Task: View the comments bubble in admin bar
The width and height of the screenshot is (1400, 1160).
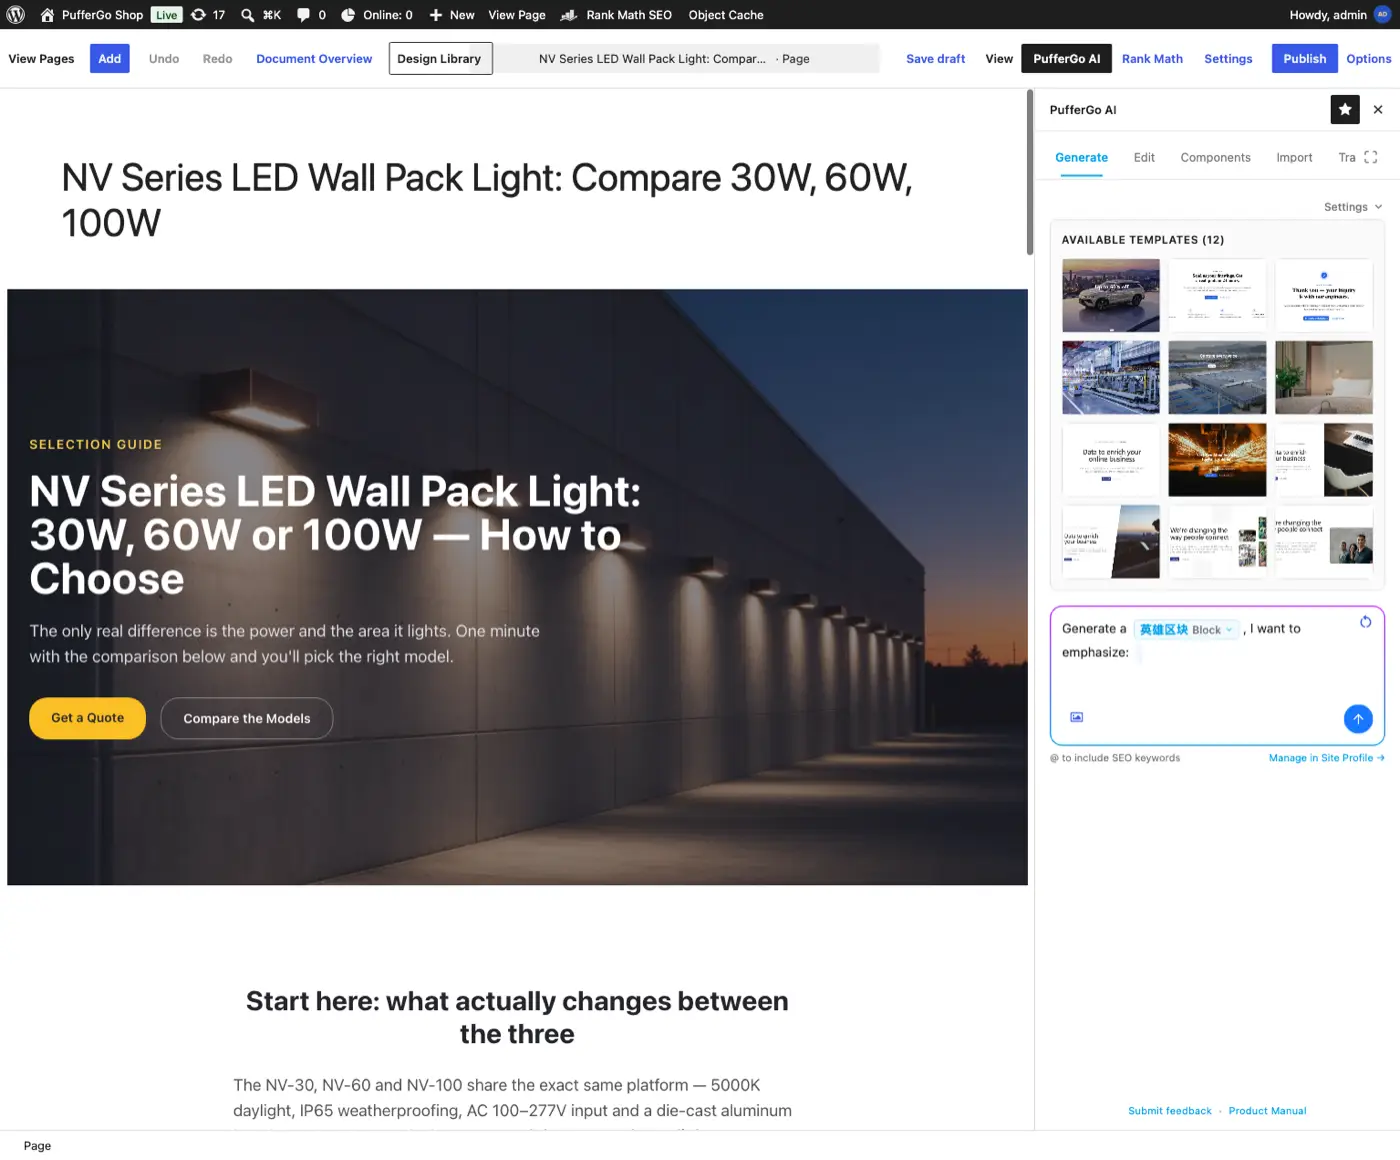Action: point(311,15)
